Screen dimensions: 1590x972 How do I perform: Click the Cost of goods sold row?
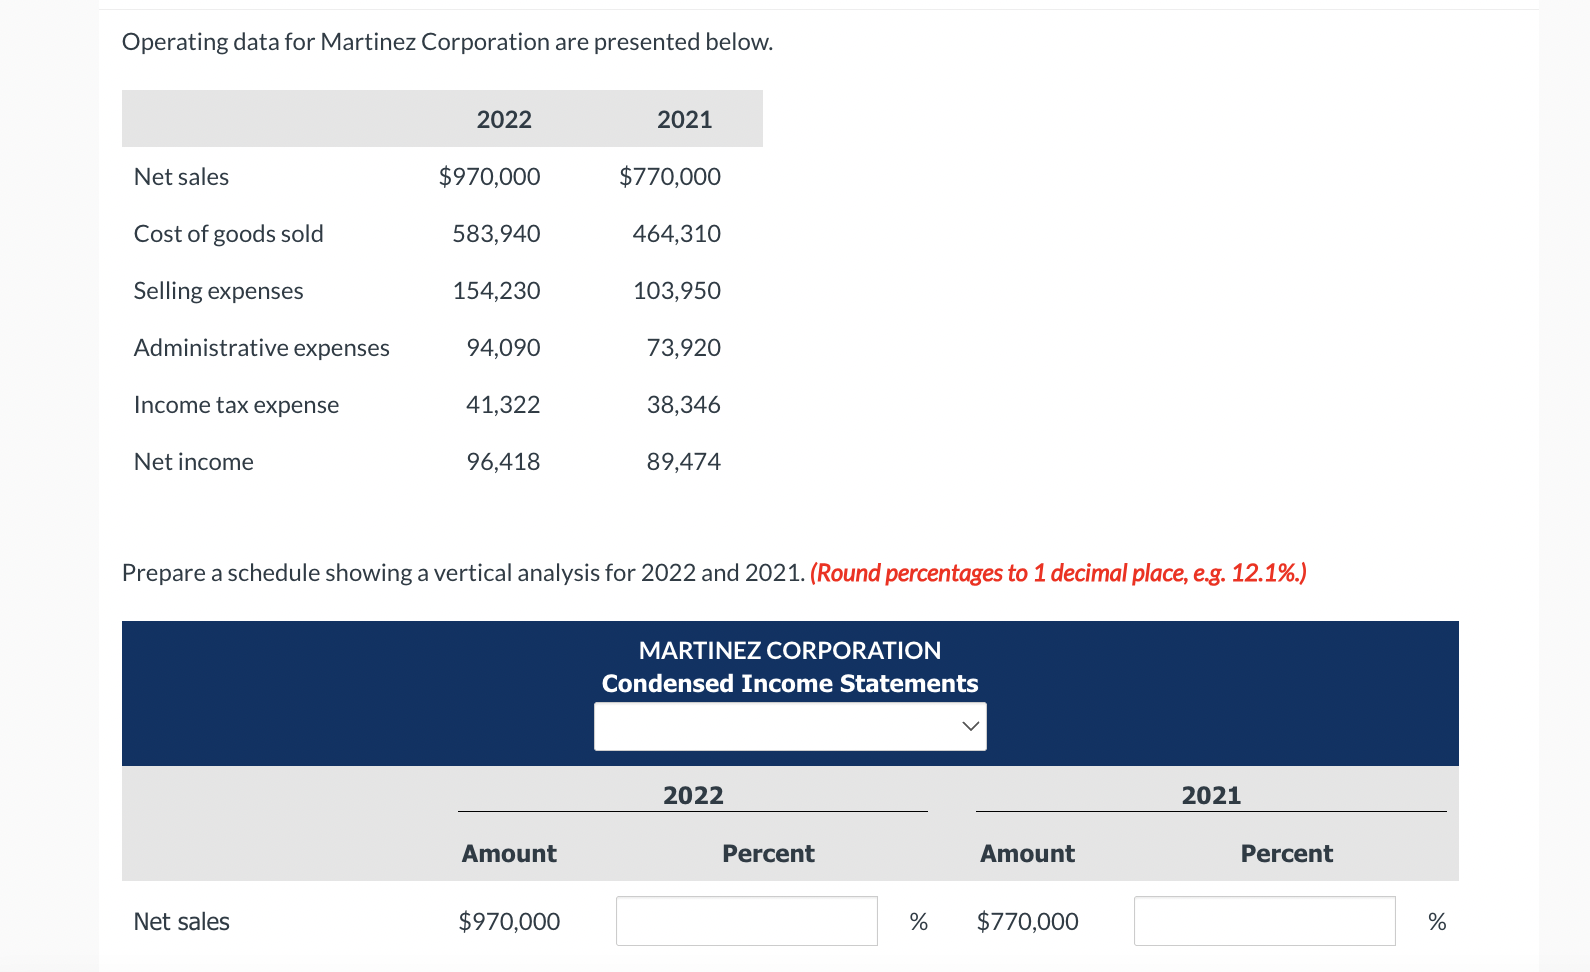click(228, 233)
